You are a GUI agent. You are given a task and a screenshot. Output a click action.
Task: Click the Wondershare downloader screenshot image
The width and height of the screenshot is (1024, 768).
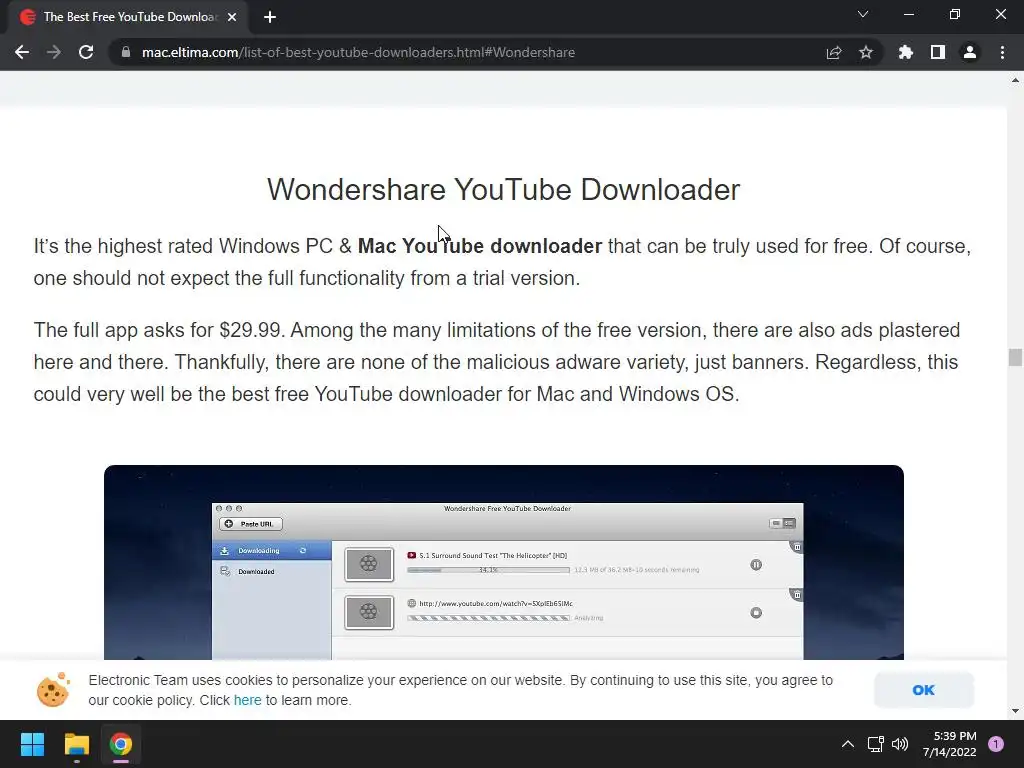tap(504, 562)
